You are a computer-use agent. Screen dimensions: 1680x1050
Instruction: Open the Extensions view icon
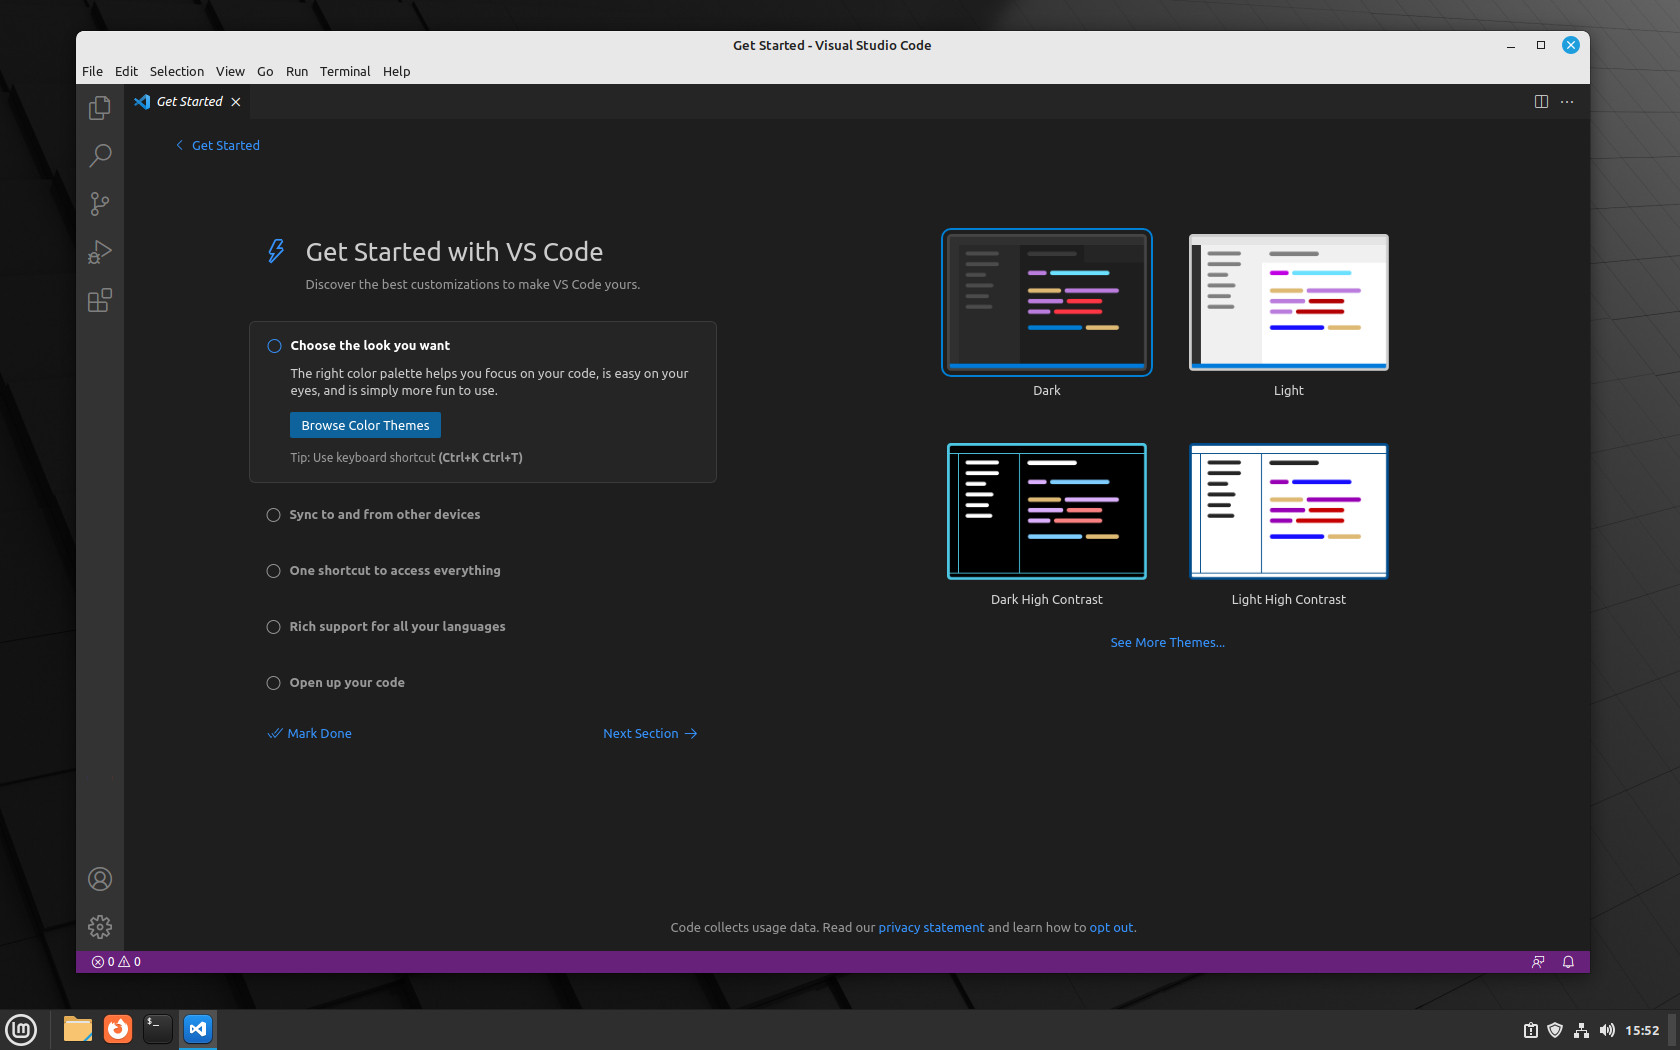(x=100, y=300)
